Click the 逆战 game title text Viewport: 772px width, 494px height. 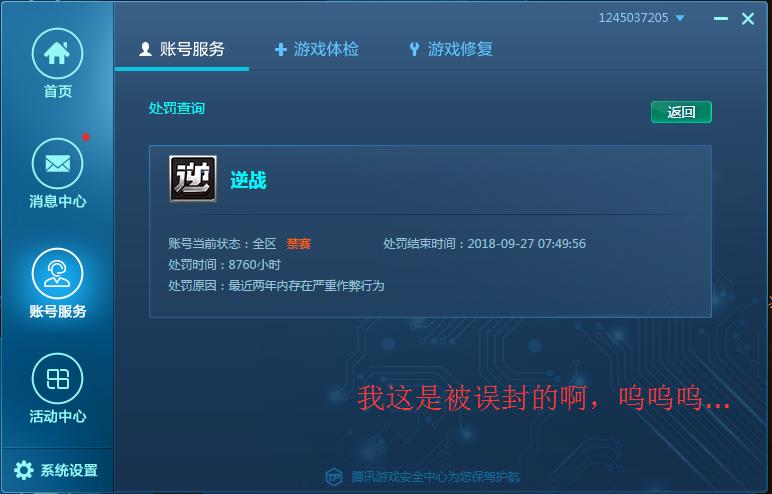click(249, 180)
